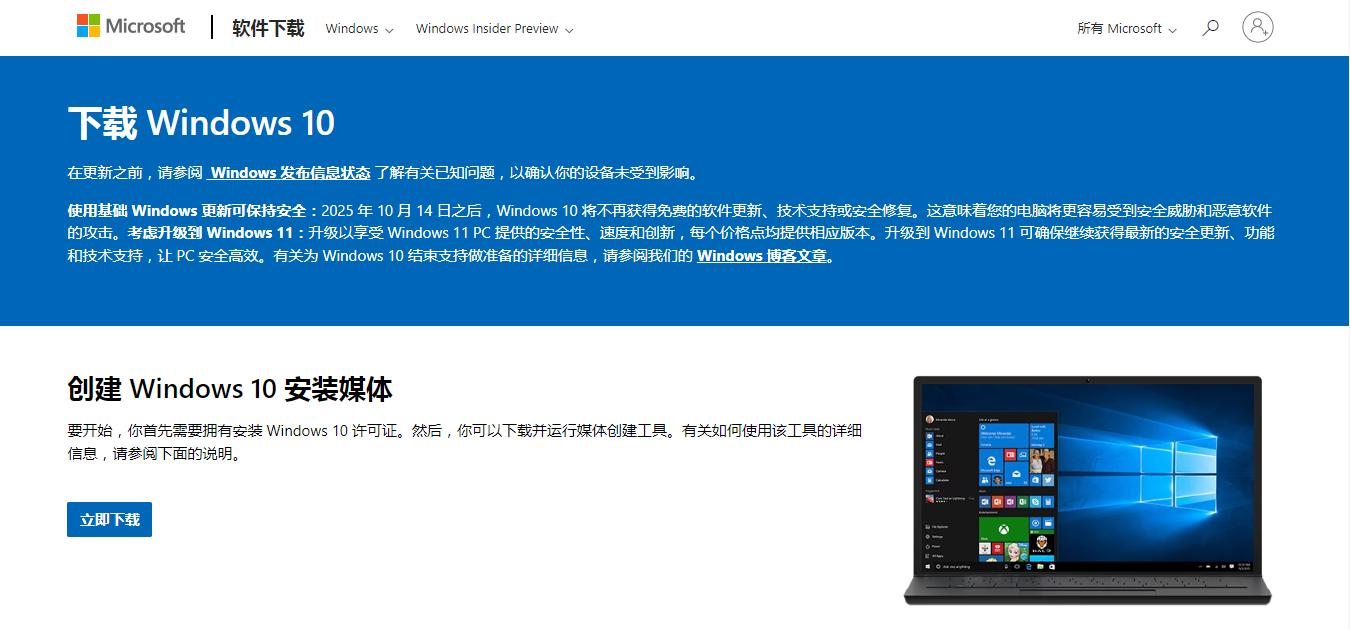Image resolution: width=1350 pixels, height=630 pixels.
Task: Expand the Windows Insider Preview dropdown
Action: click(x=494, y=29)
